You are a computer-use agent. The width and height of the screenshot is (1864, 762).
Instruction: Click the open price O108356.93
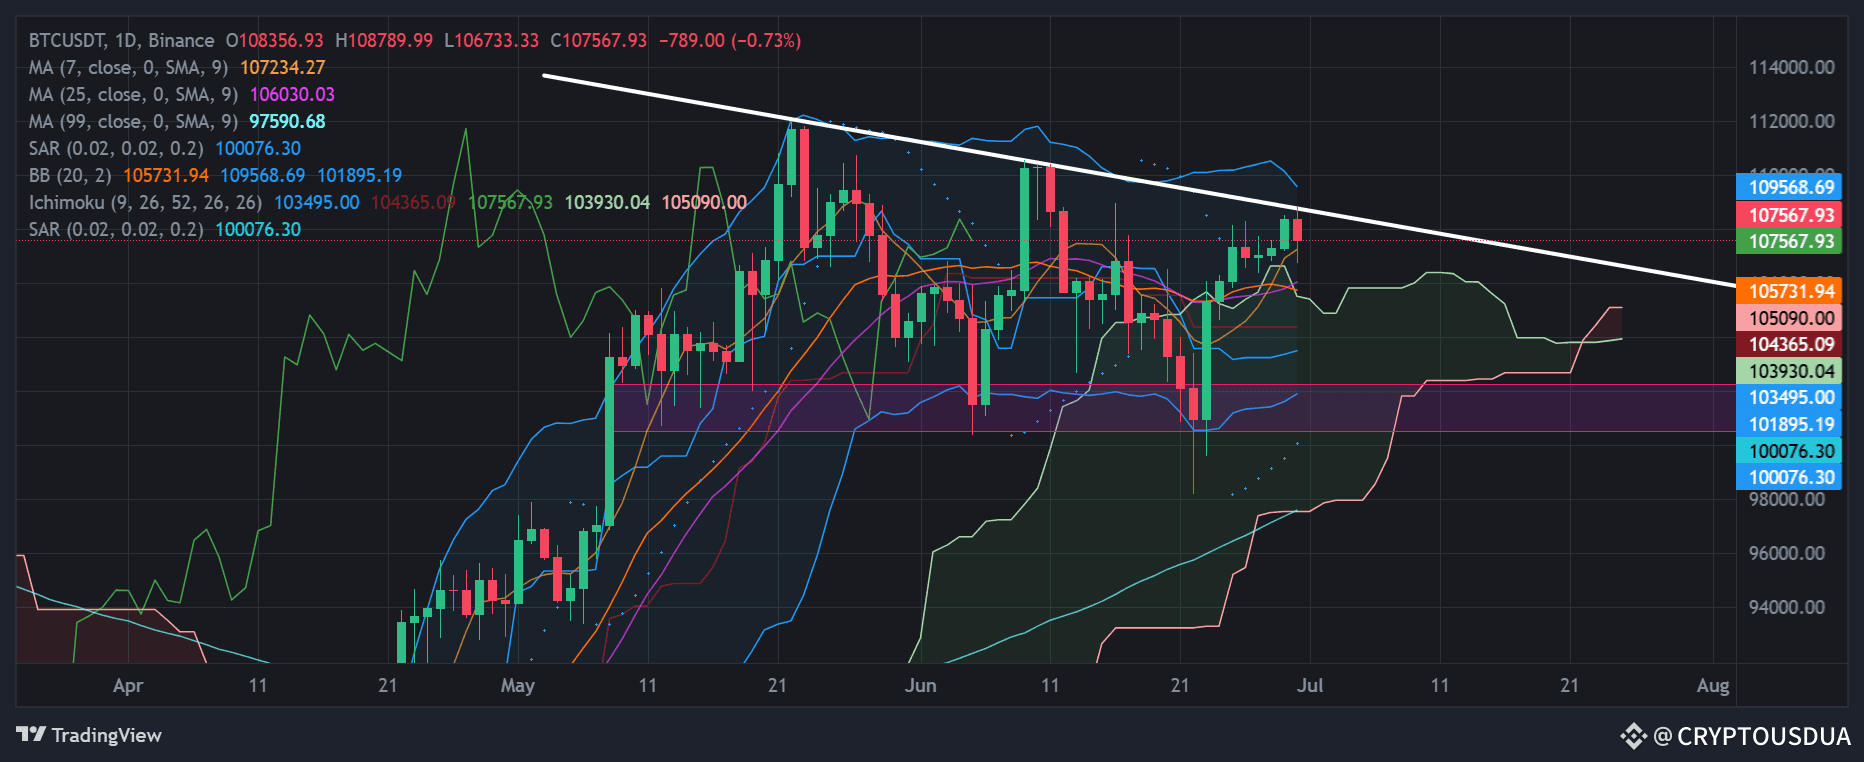pos(275,40)
